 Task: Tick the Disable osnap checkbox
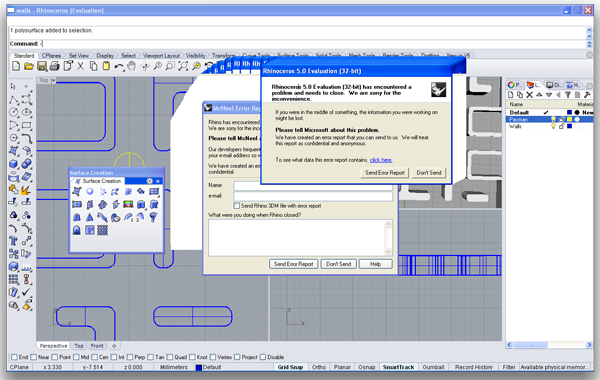[262, 357]
